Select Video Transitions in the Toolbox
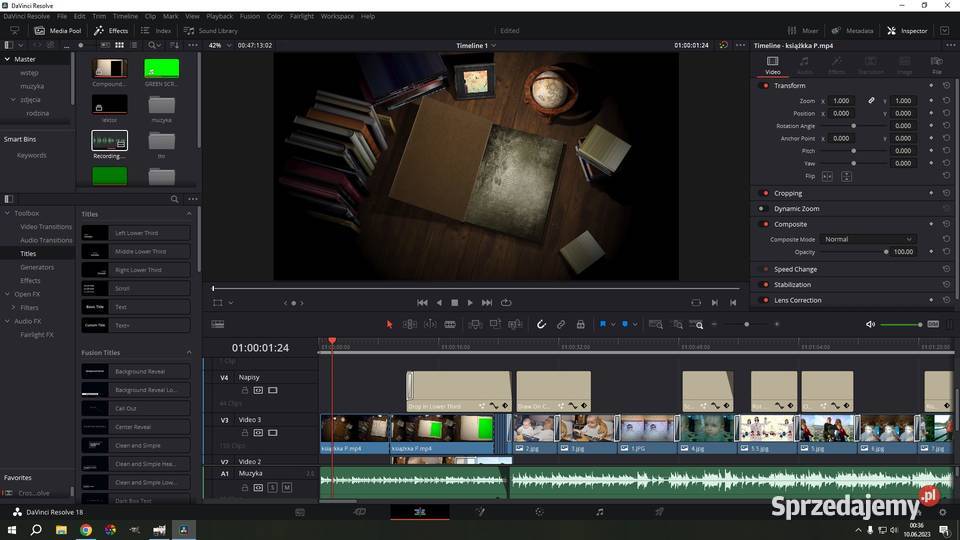The image size is (960, 540). 46,227
